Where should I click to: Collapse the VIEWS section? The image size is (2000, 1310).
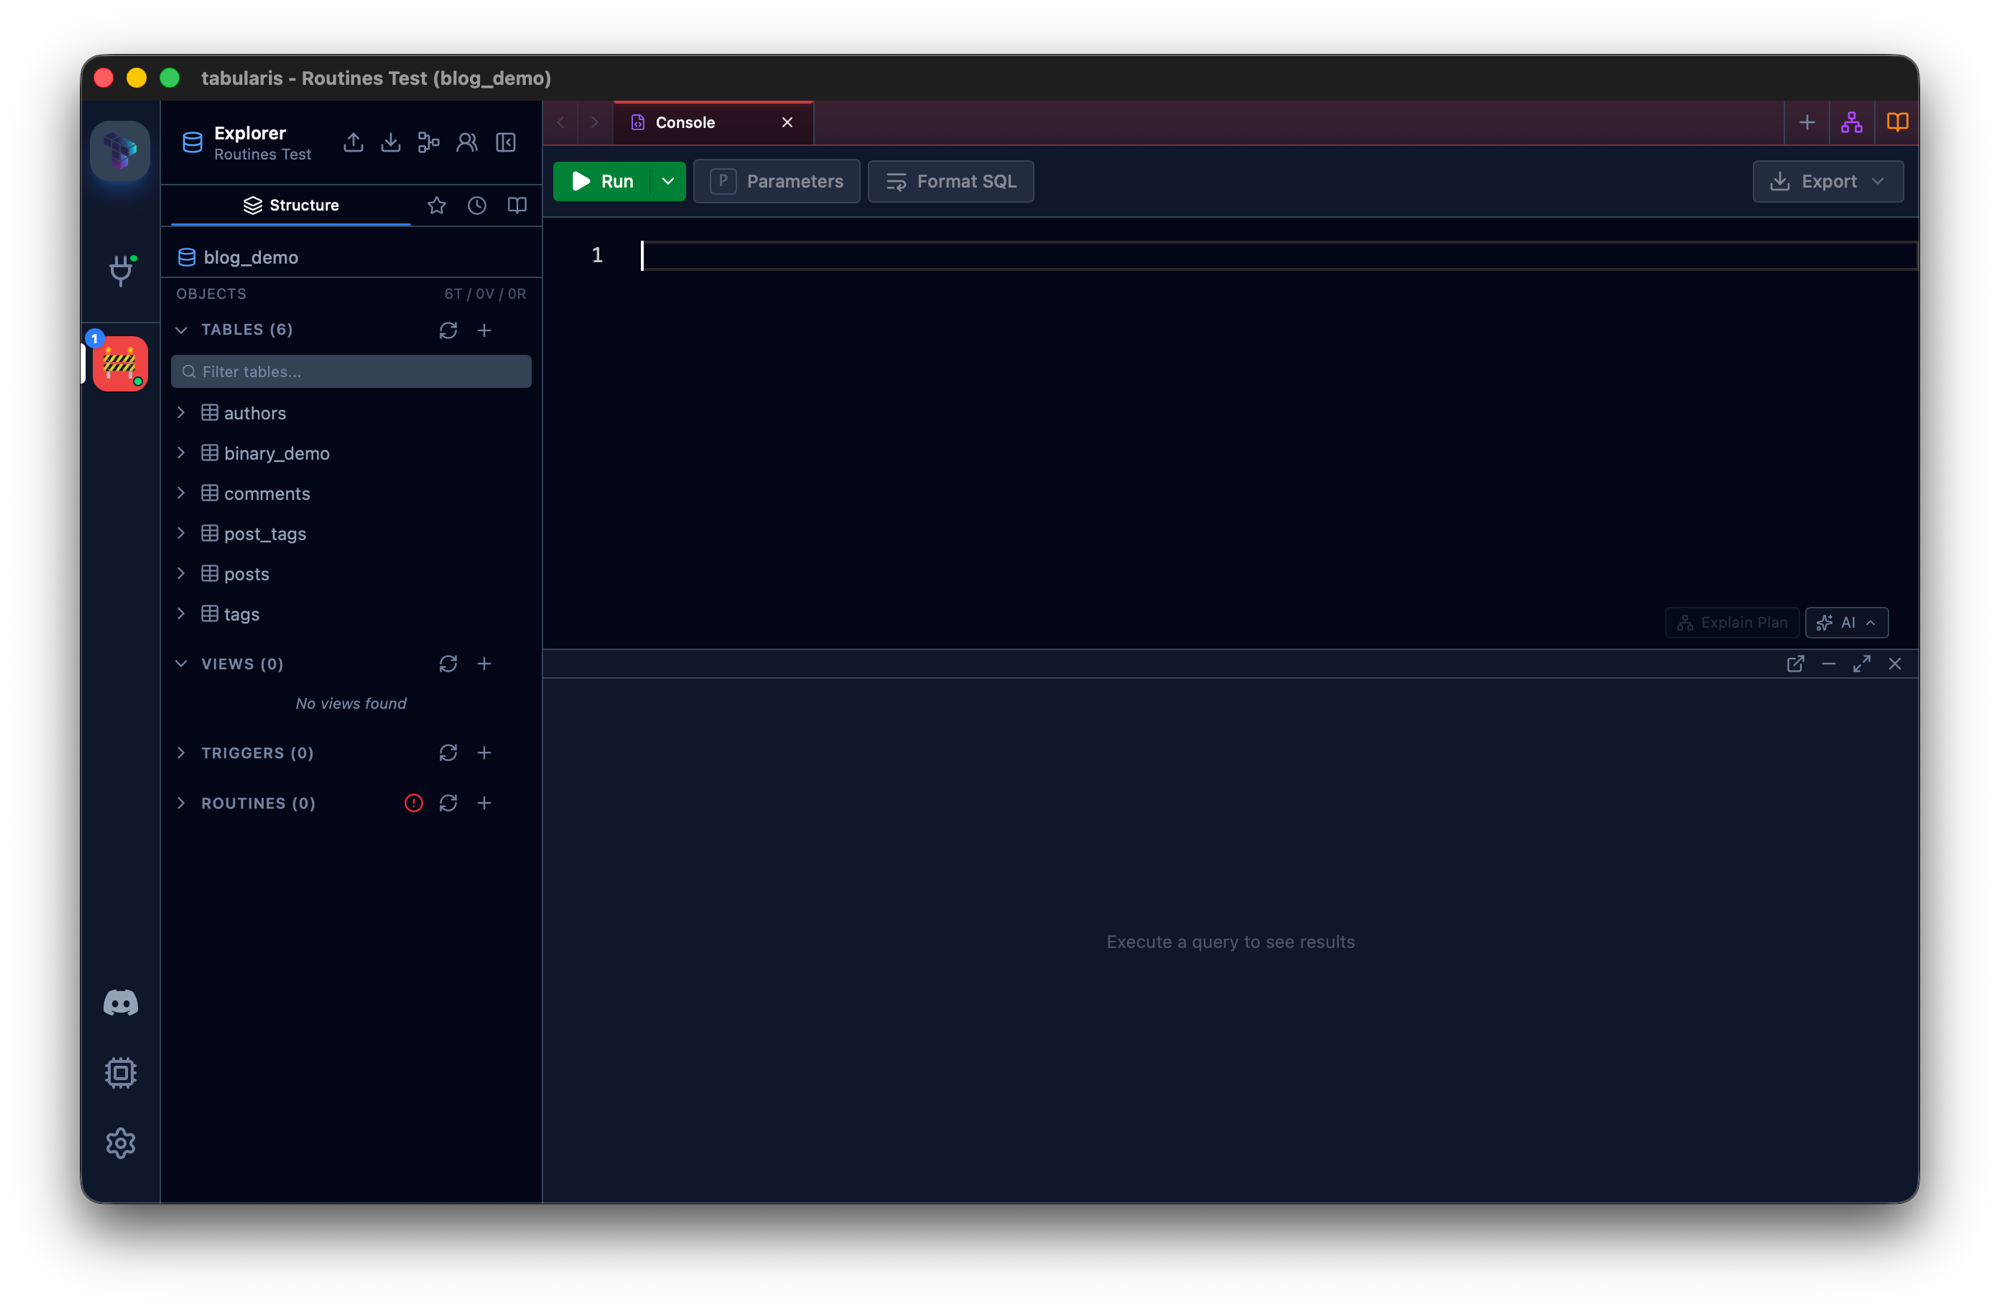point(181,664)
